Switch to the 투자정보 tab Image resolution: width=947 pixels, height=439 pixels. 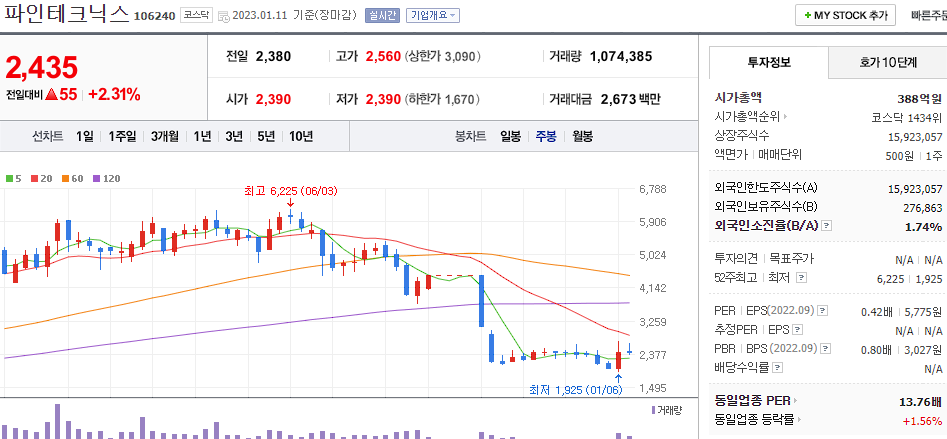click(769, 62)
